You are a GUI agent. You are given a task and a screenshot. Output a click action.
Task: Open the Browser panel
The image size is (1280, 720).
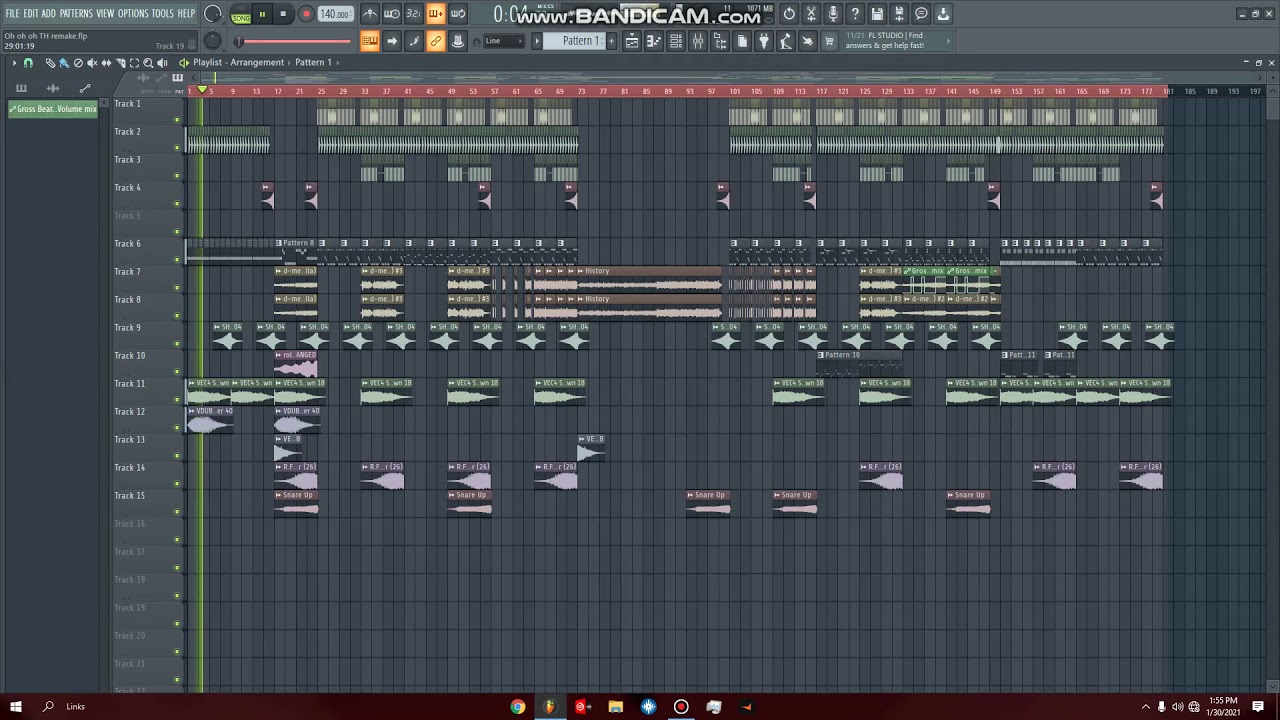pos(720,41)
